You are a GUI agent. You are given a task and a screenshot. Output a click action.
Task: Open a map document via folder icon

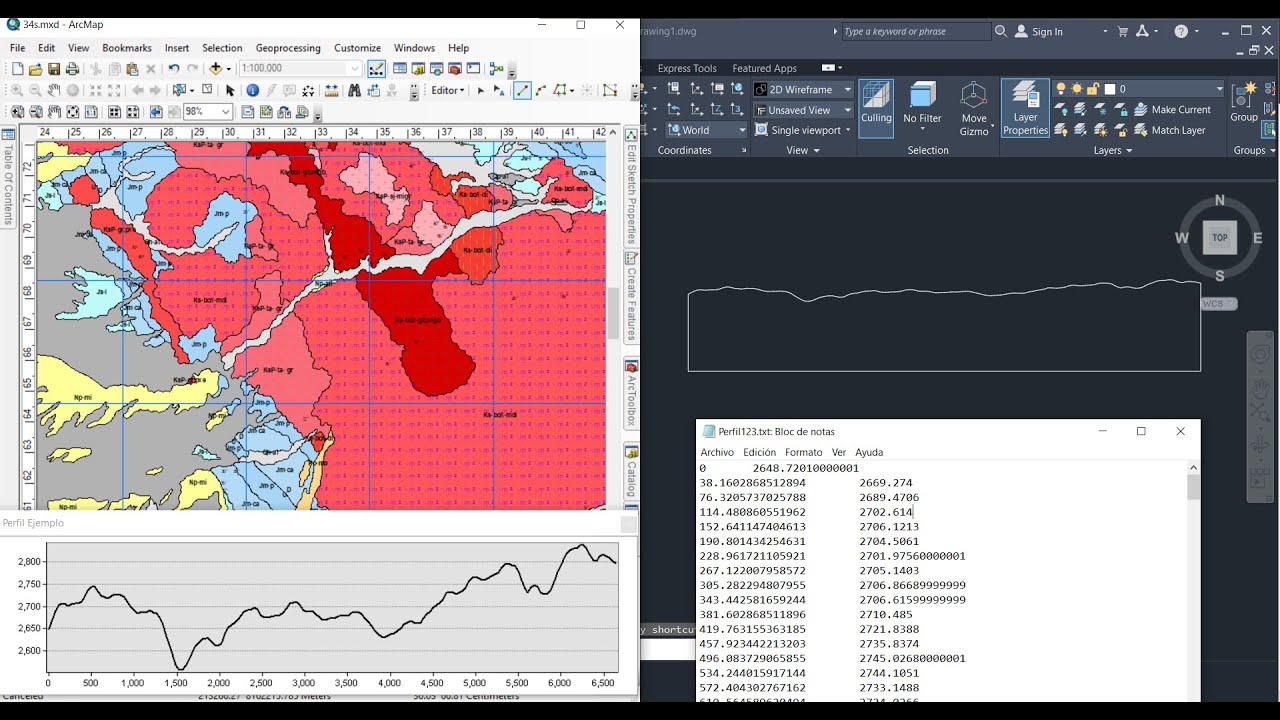35,68
